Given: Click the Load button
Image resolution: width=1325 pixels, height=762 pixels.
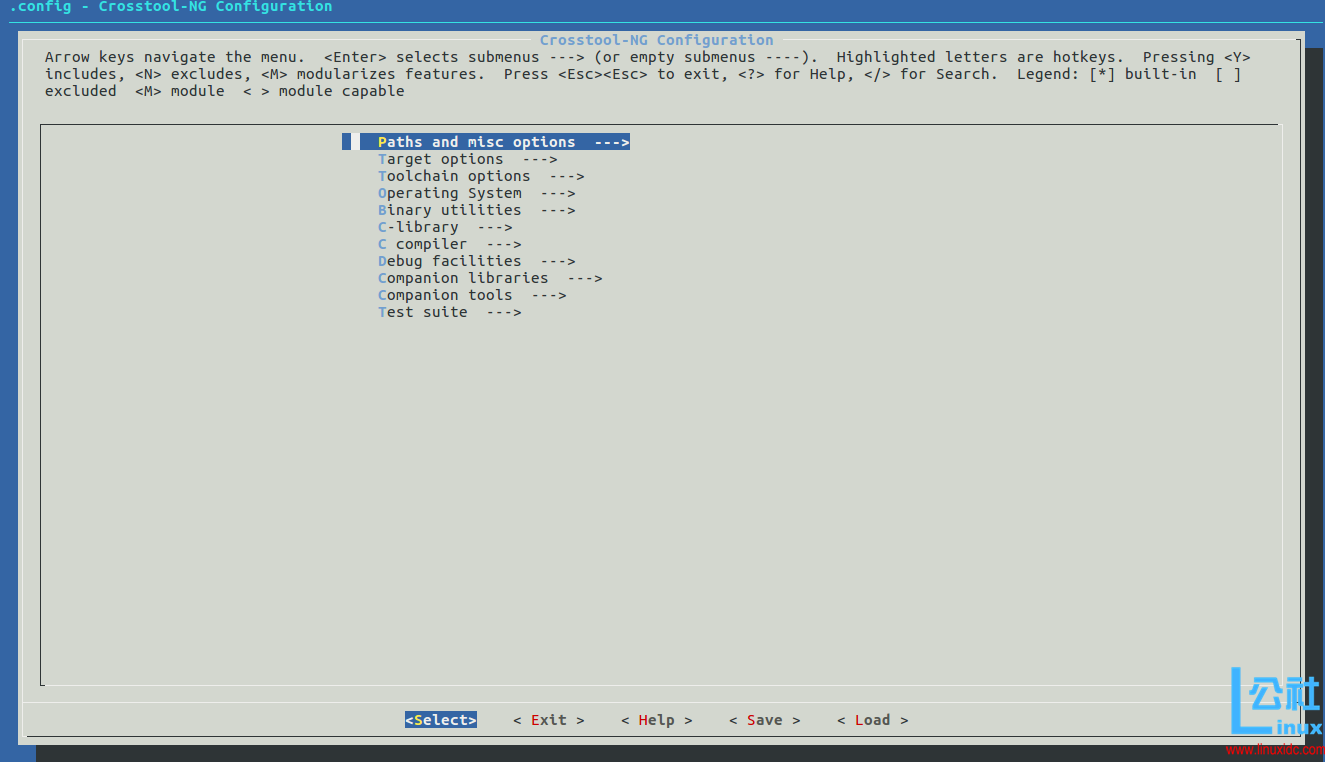Looking at the screenshot, I should point(873,720).
